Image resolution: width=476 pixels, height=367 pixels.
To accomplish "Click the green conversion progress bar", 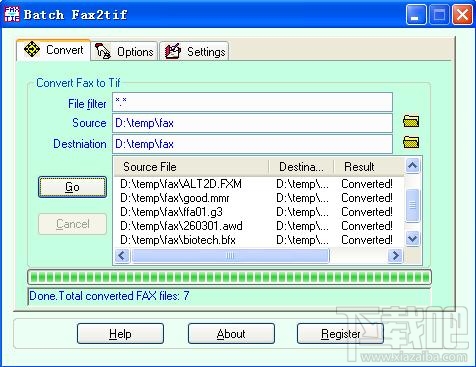I will pyautogui.click(x=229, y=277).
